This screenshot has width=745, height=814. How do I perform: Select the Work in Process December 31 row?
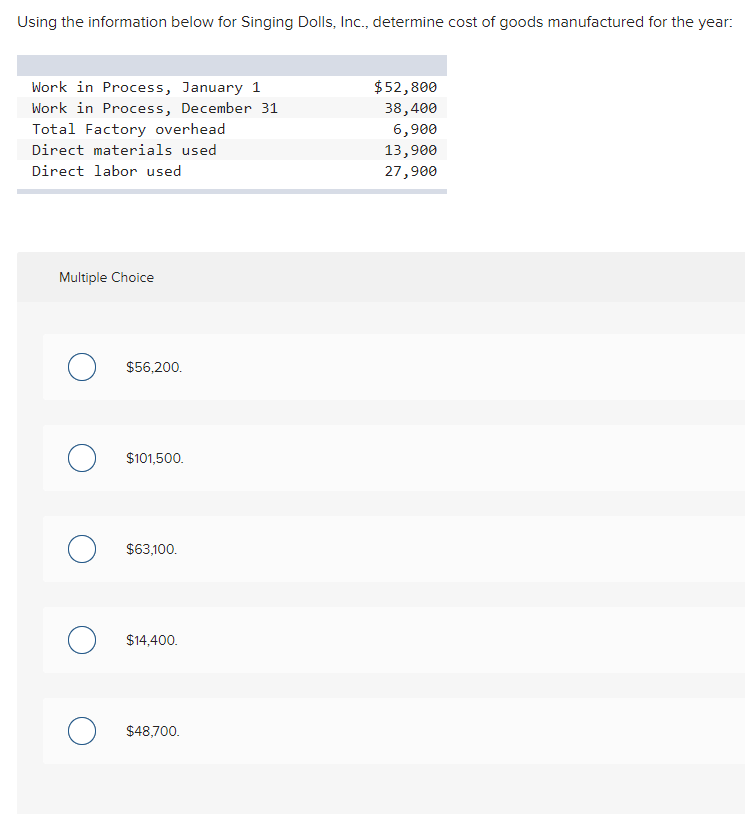click(x=230, y=108)
